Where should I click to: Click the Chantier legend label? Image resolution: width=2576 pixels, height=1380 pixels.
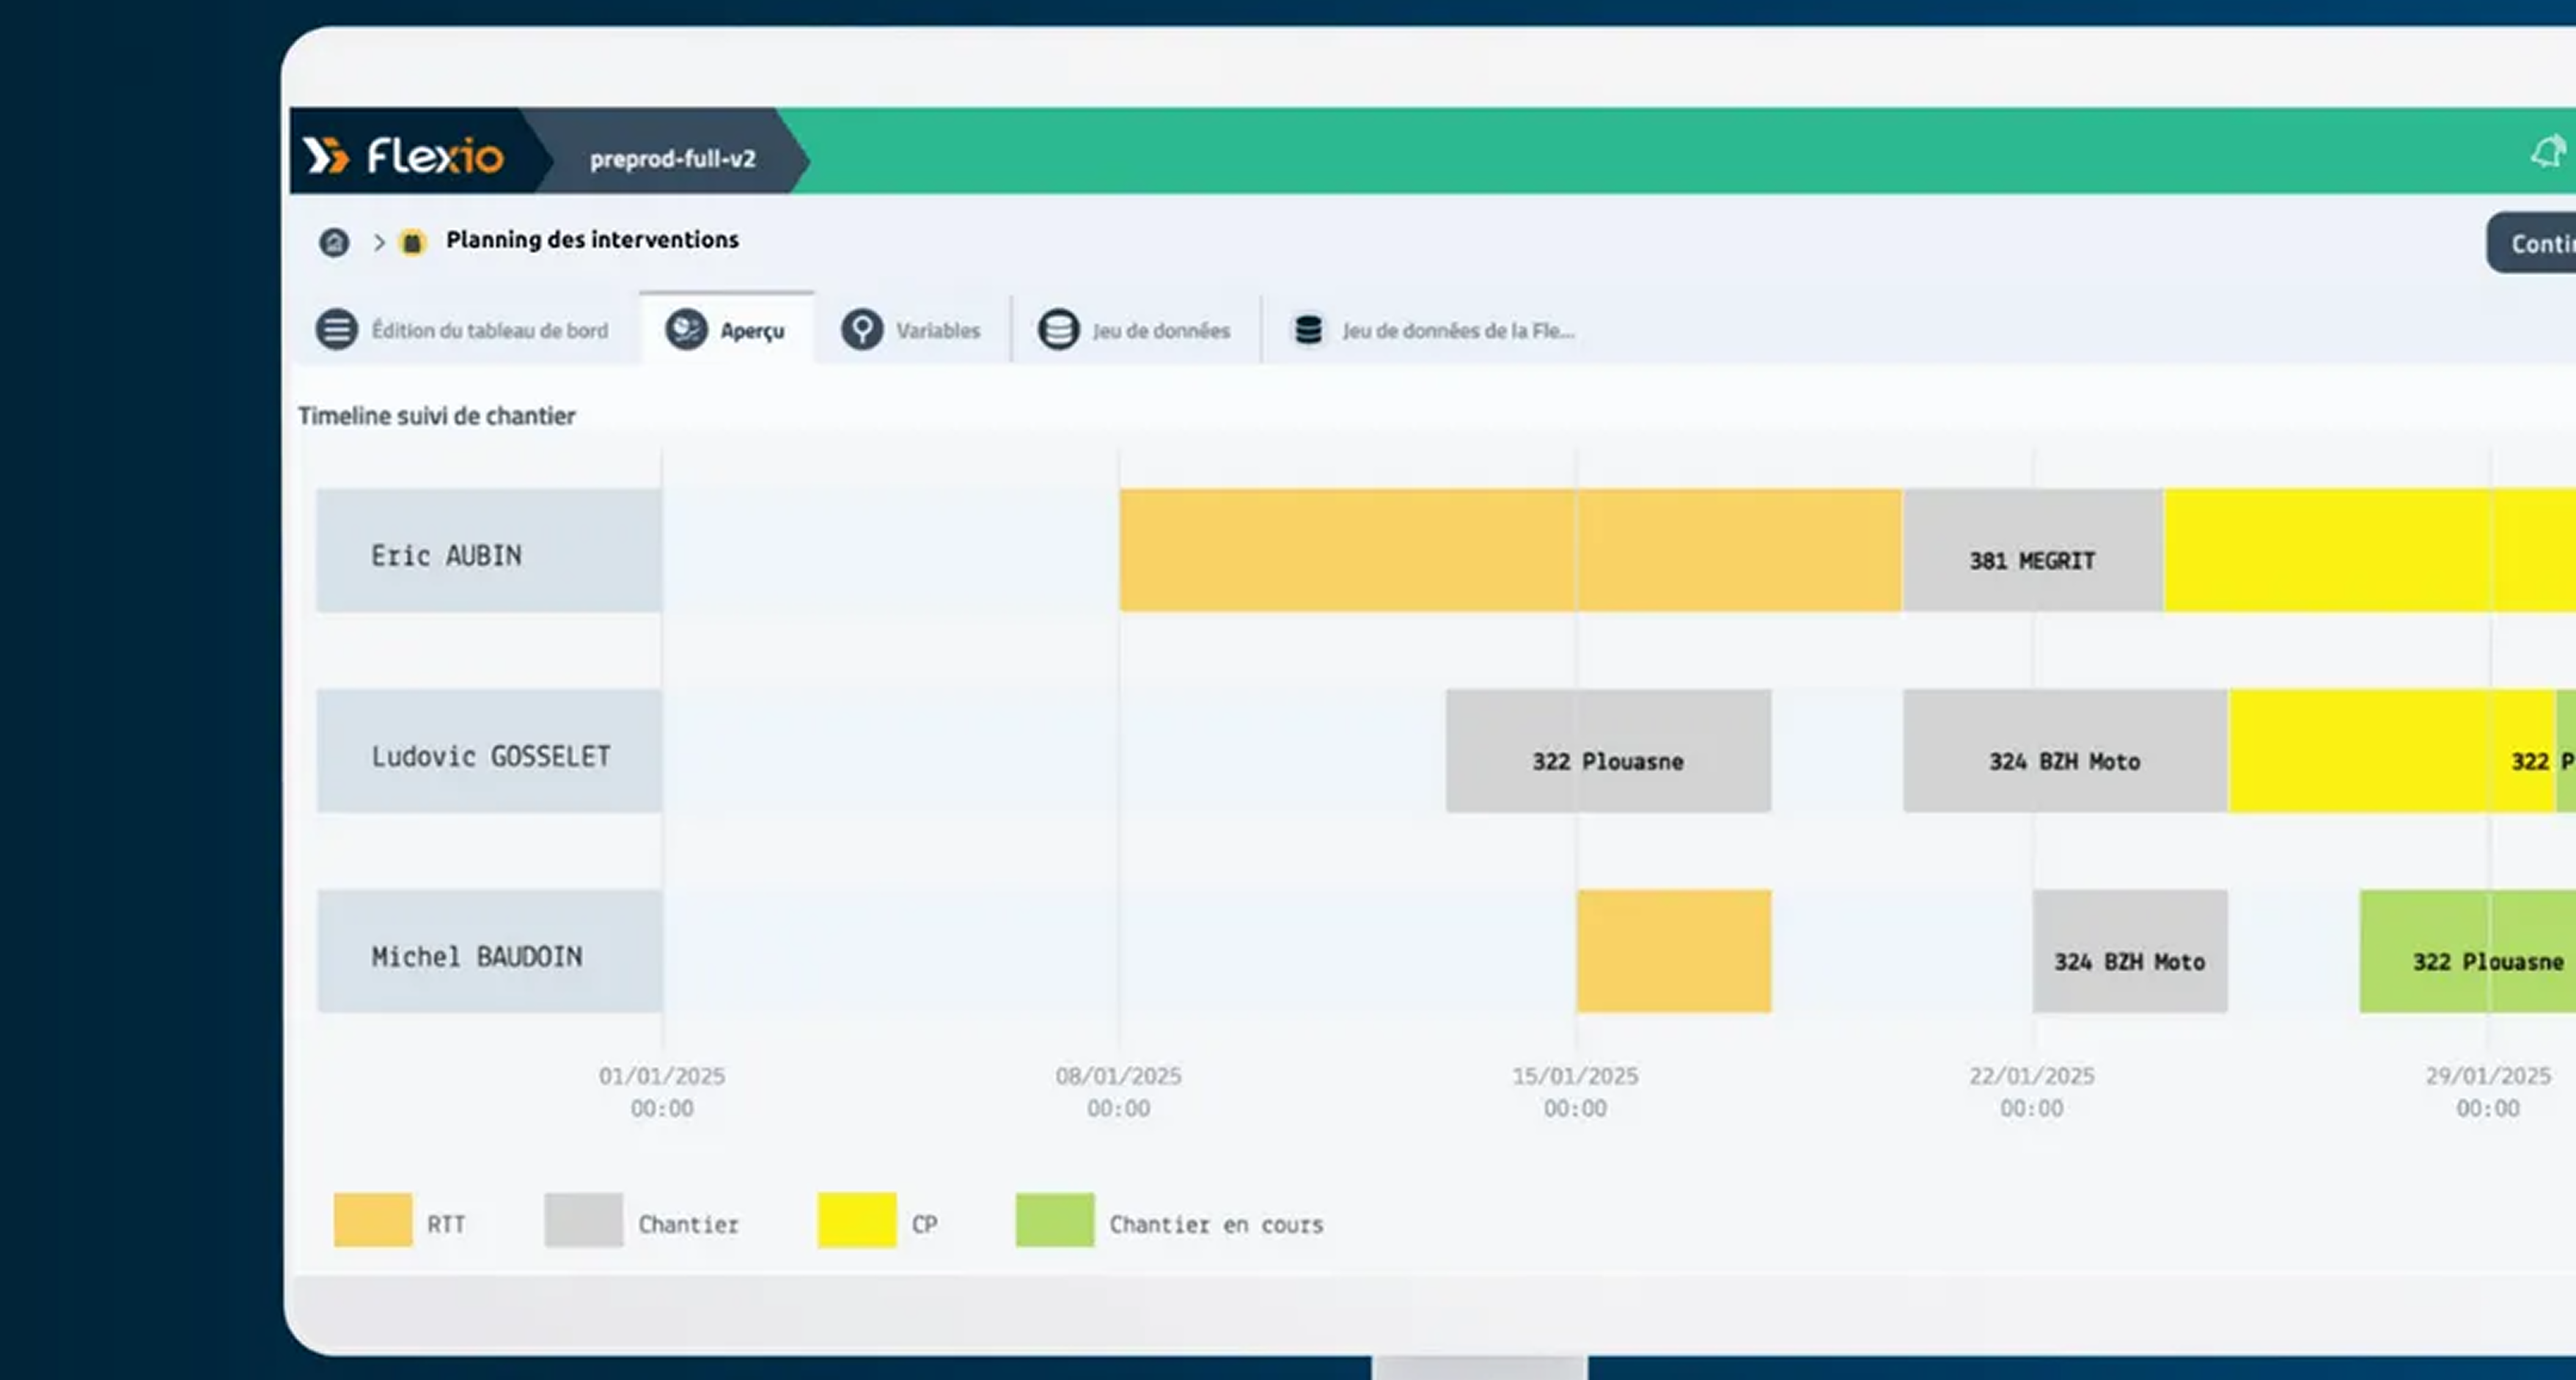tap(688, 1224)
